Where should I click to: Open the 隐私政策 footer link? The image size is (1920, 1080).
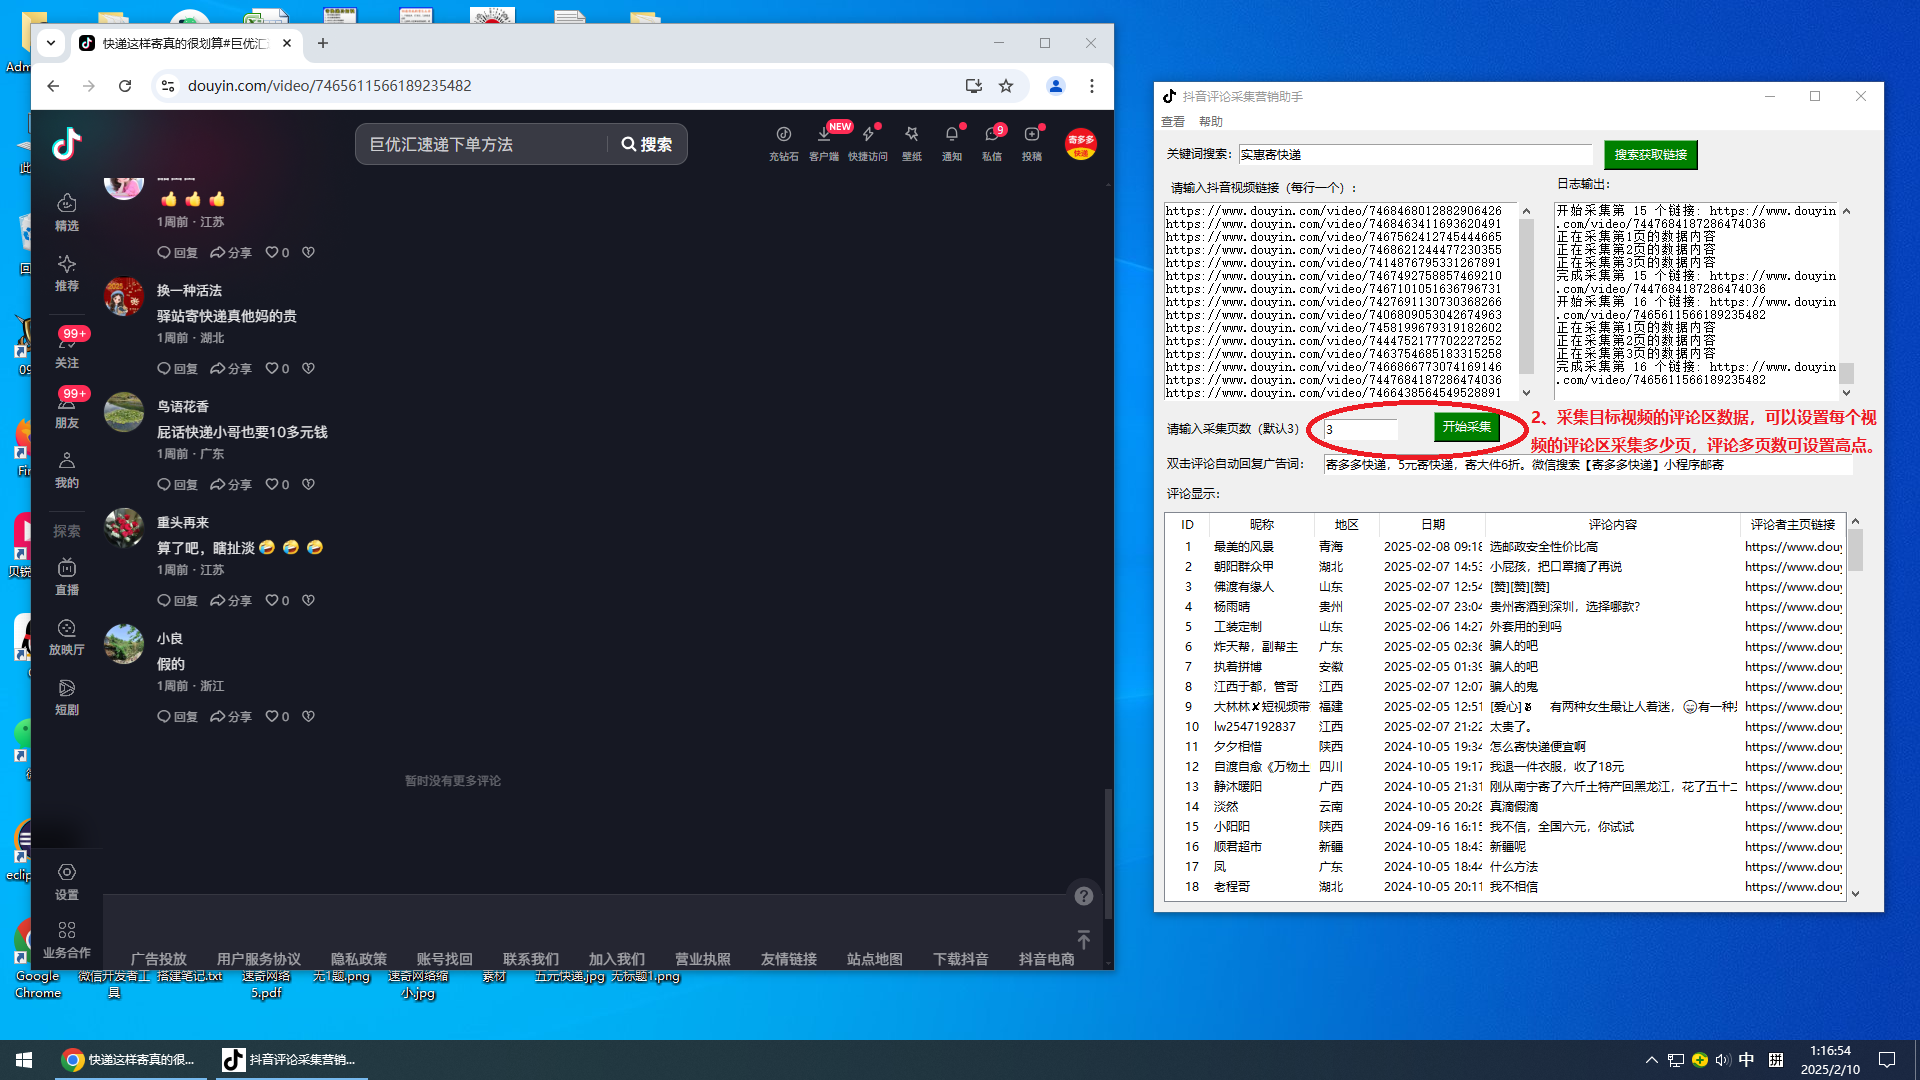point(359,959)
